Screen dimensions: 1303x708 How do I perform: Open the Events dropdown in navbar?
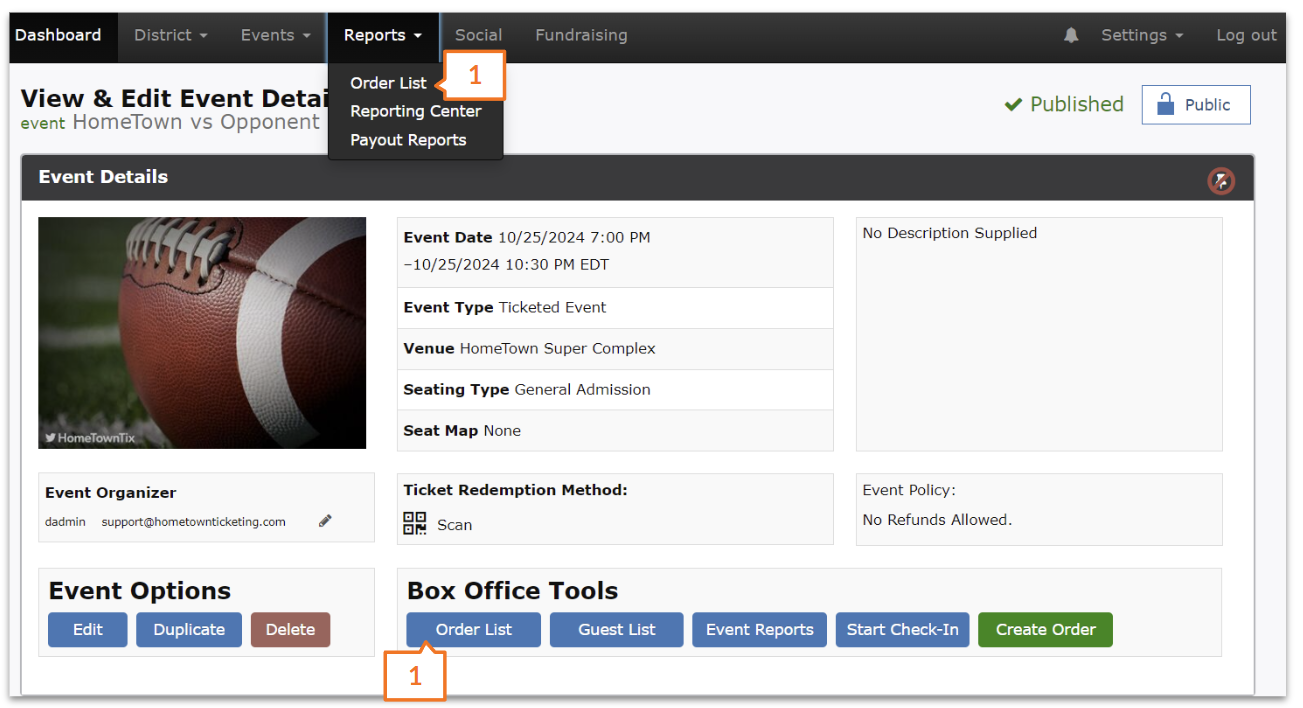pyautogui.click(x=275, y=35)
